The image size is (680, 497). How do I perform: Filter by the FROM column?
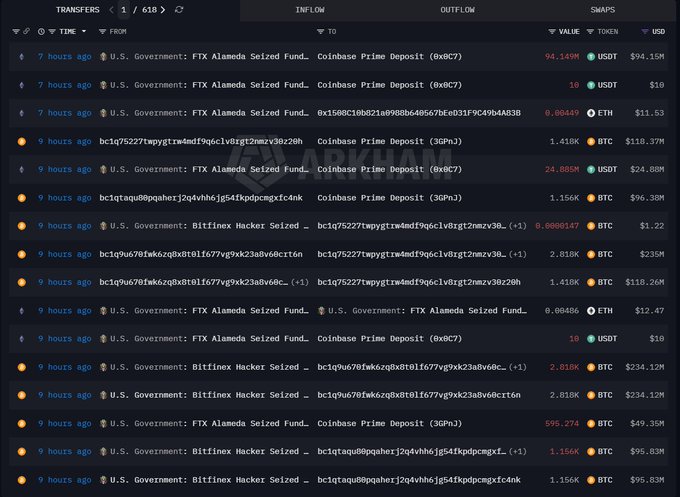pos(102,32)
